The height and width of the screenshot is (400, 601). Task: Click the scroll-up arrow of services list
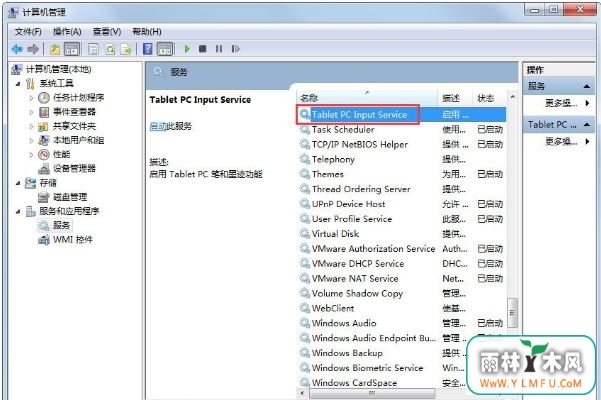click(512, 97)
